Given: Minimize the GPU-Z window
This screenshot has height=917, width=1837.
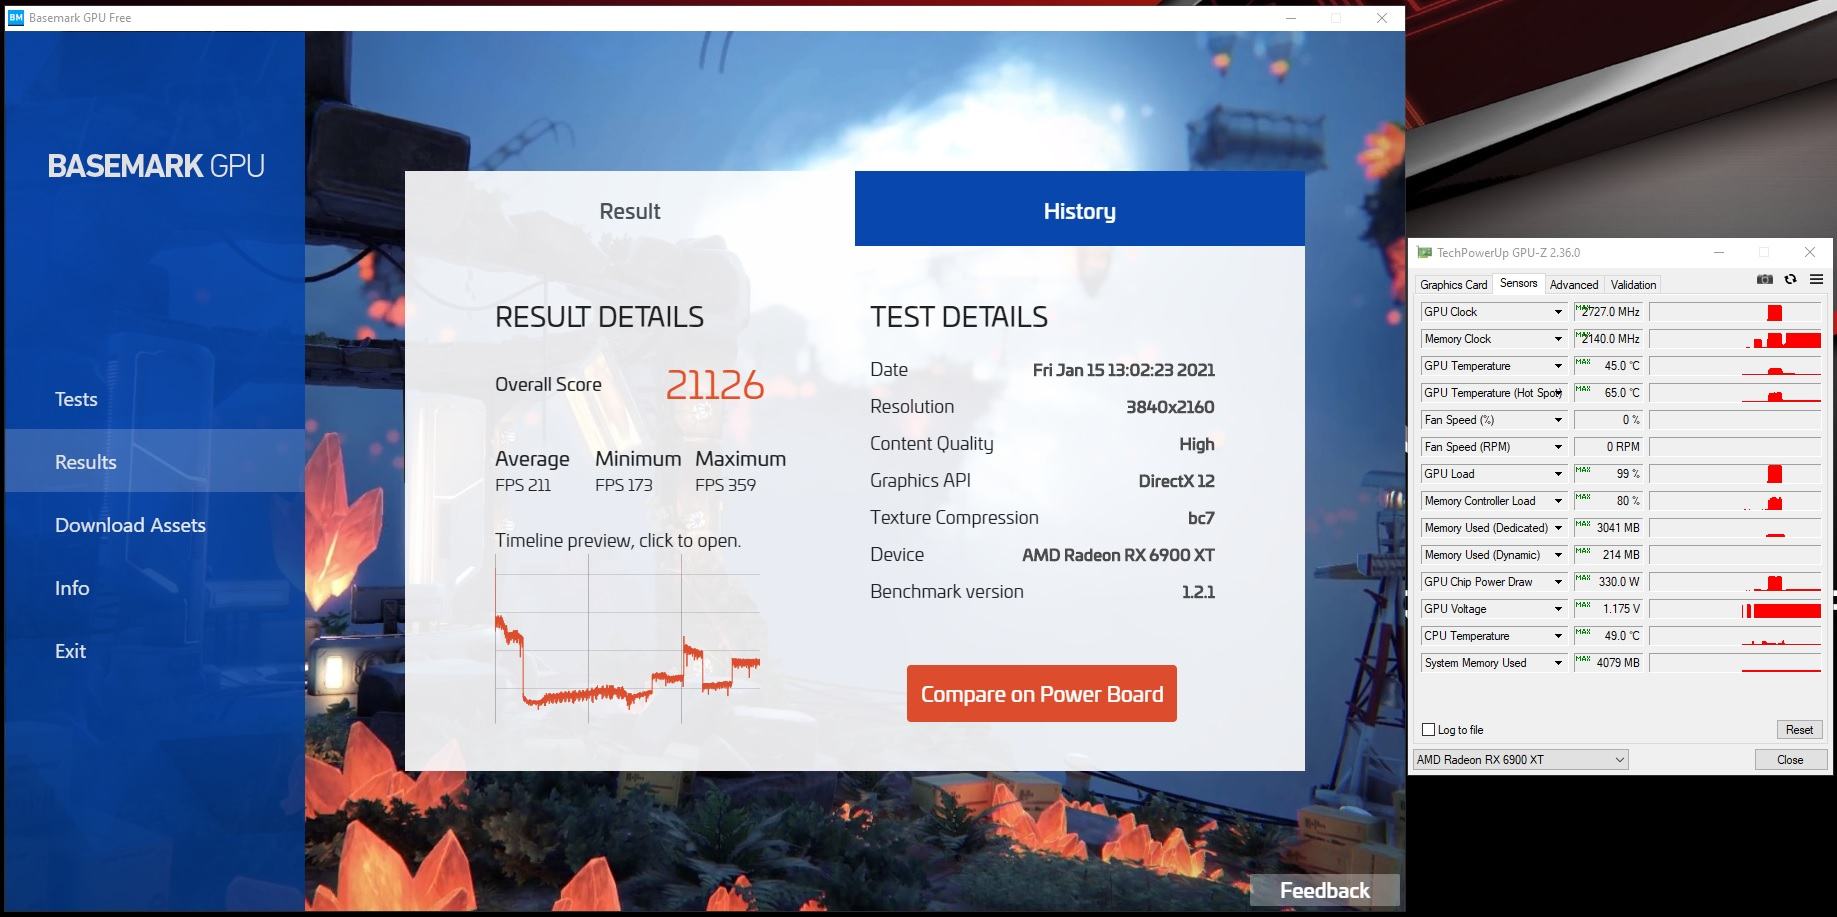Looking at the screenshot, I should click(x=1718, y=252).
